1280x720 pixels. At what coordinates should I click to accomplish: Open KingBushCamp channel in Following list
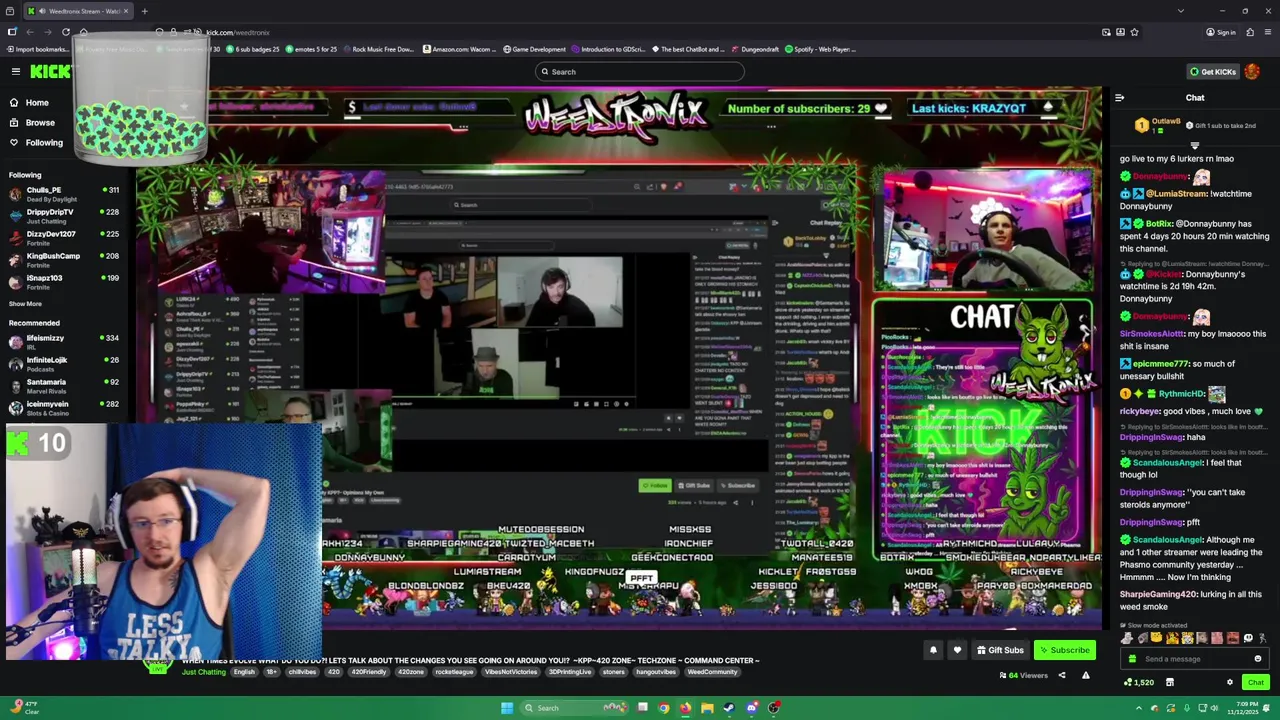(64, 259)
